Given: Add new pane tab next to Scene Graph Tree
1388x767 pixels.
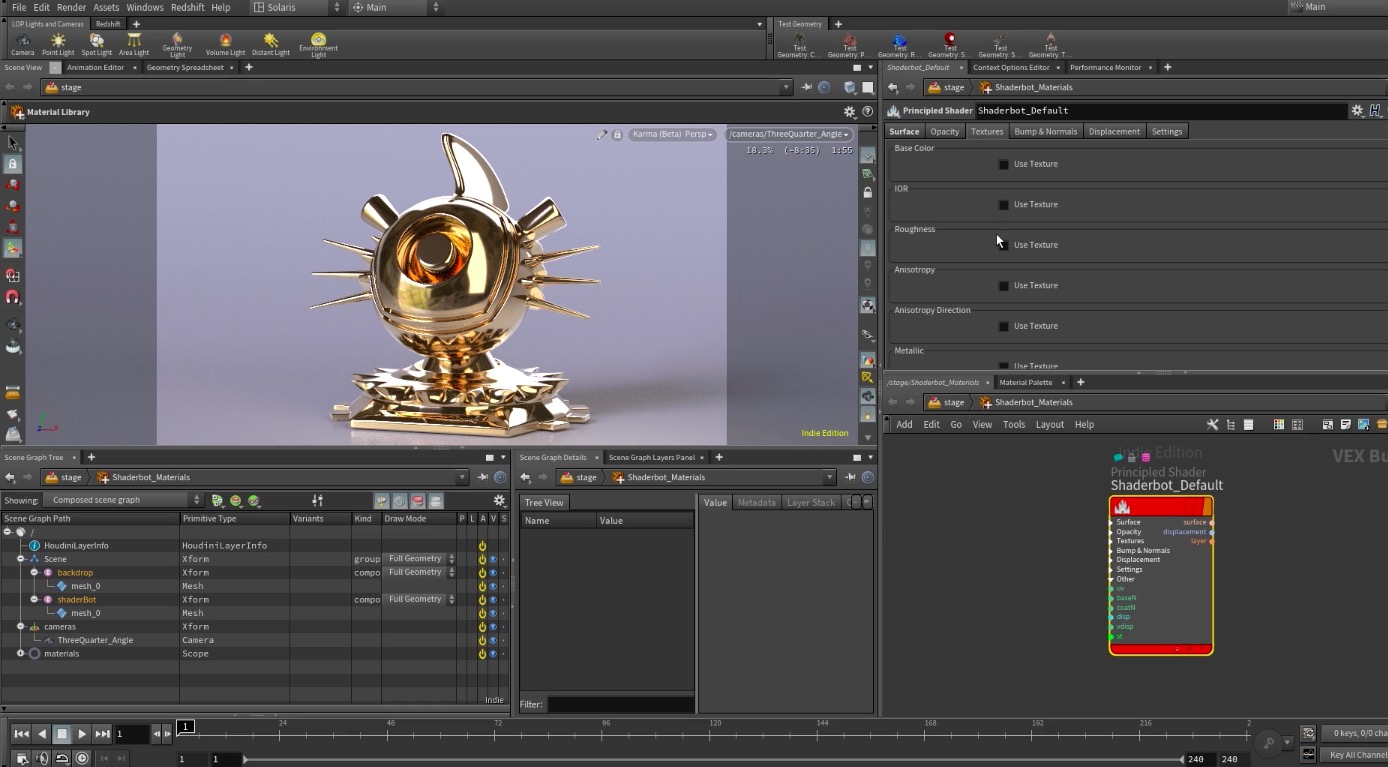Looking at the screenshot, I should (91, 457).
